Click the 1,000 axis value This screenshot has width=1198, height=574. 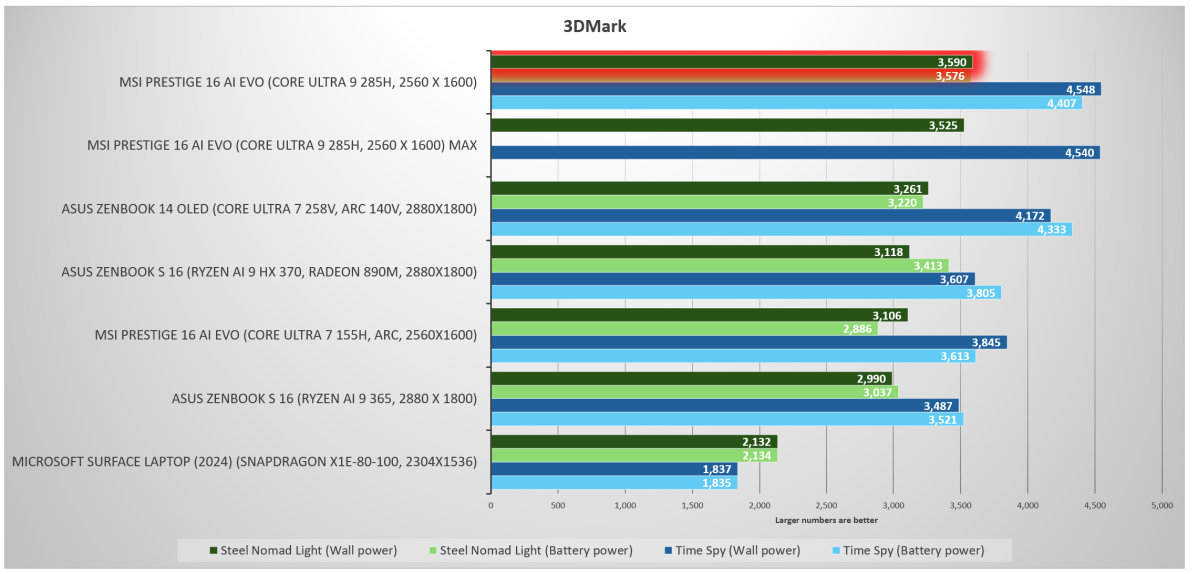(624, 505)
